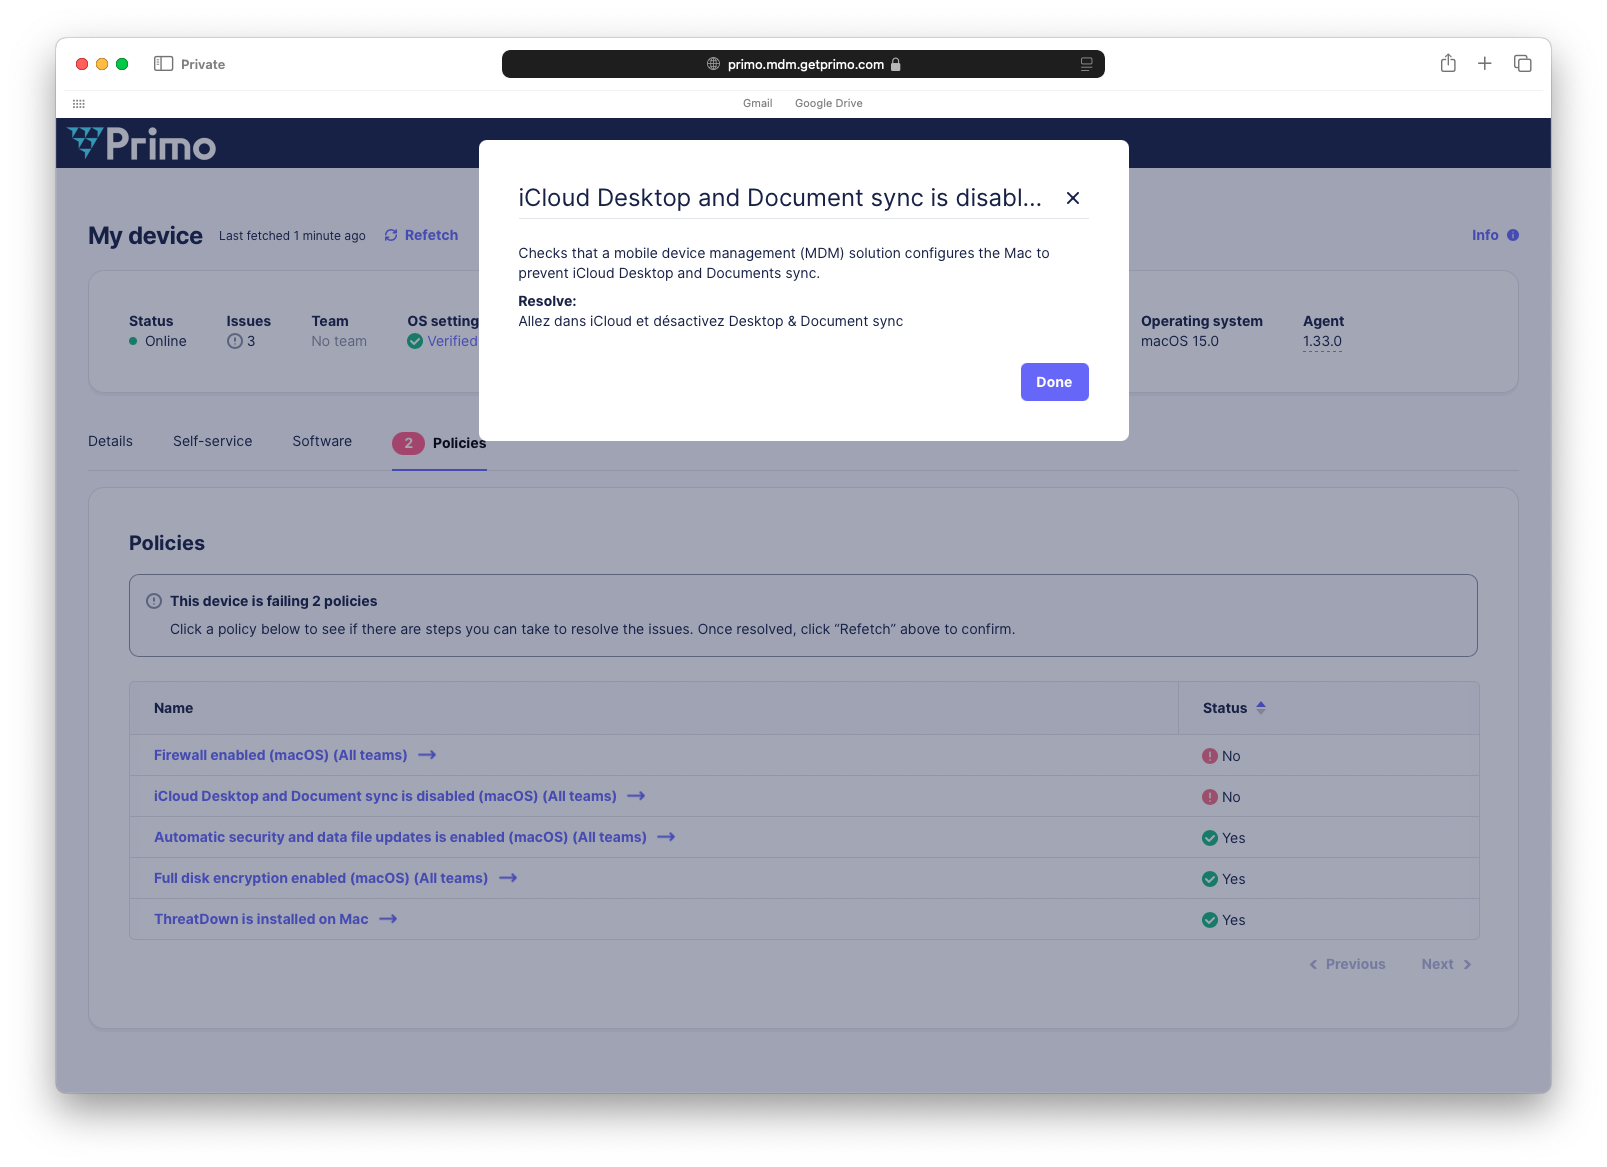
Task: Open iCloud Desktop and Document sync policy
Action: (x=385, y=796)
